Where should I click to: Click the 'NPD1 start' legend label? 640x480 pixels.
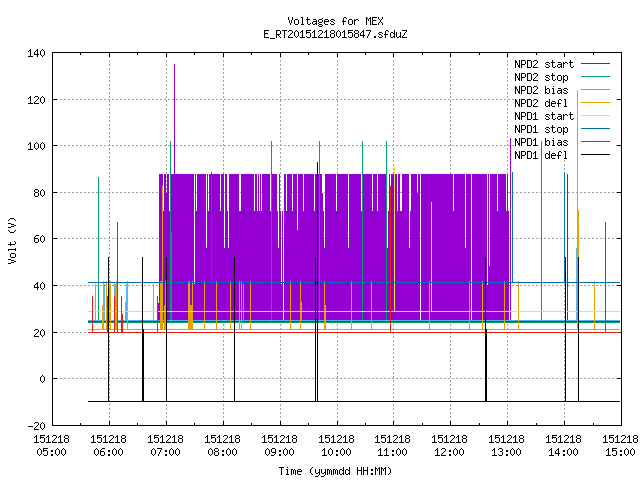pyautogui.click(x=544, y=116)
